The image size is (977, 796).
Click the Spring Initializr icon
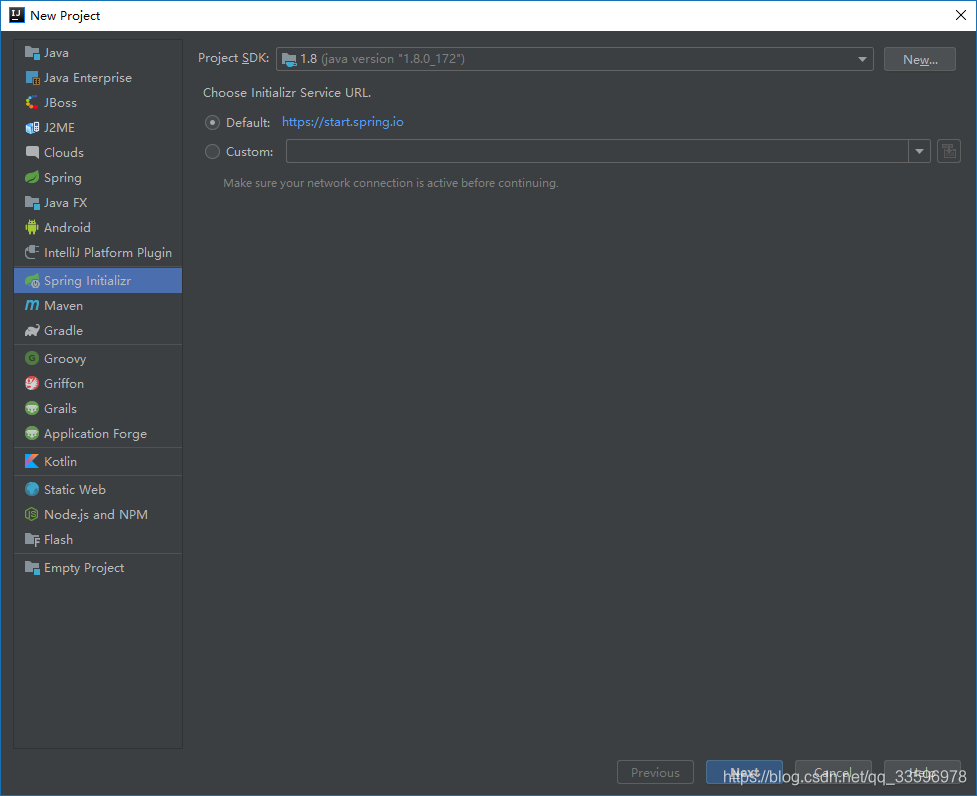coord(32,281)
